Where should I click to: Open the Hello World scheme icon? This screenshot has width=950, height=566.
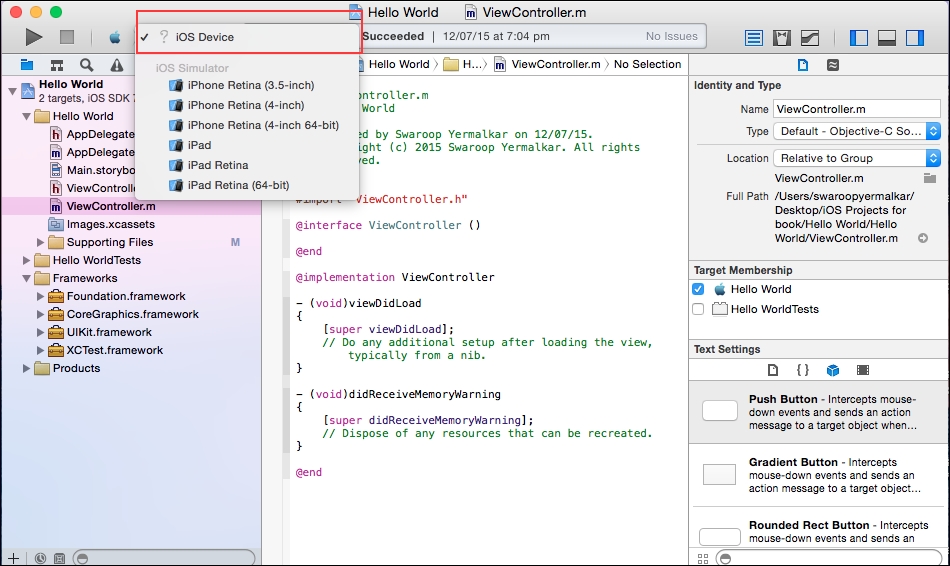[115, 37]
